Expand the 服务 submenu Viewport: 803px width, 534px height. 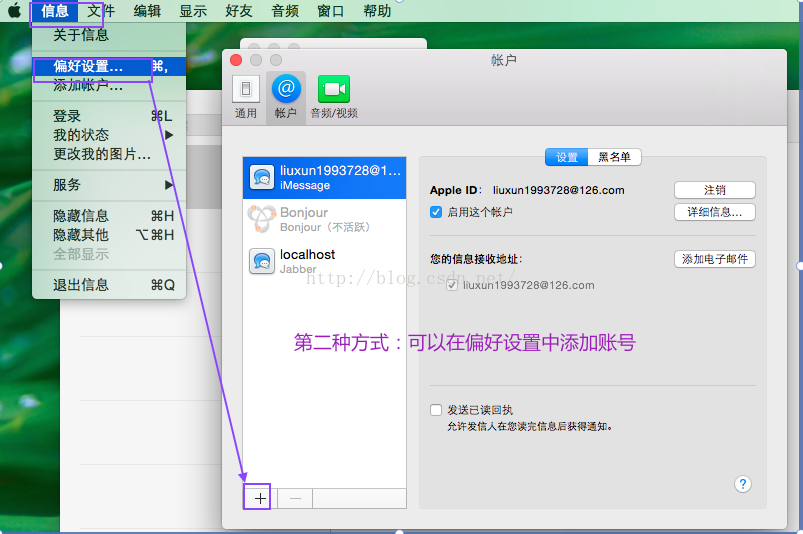coord(109,185)
